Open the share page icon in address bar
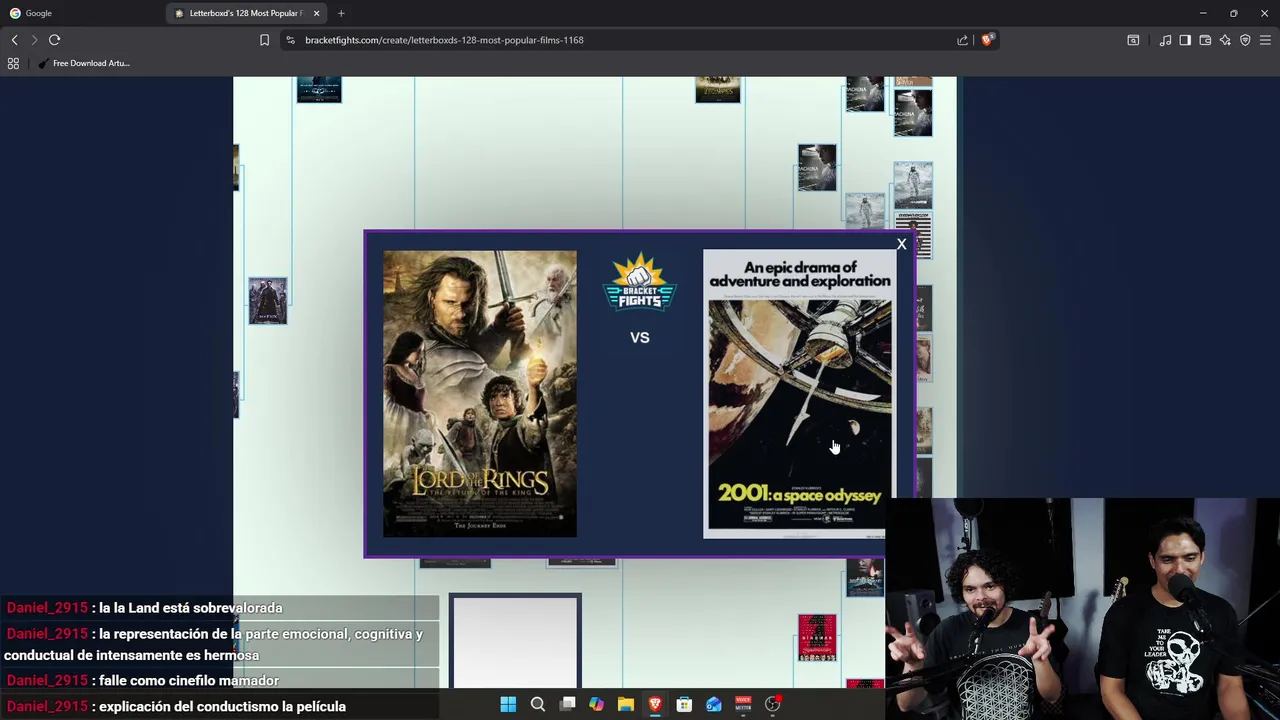Image resolution: width=1280 pixels, height=720 pixels. click(x=962, y=40)
